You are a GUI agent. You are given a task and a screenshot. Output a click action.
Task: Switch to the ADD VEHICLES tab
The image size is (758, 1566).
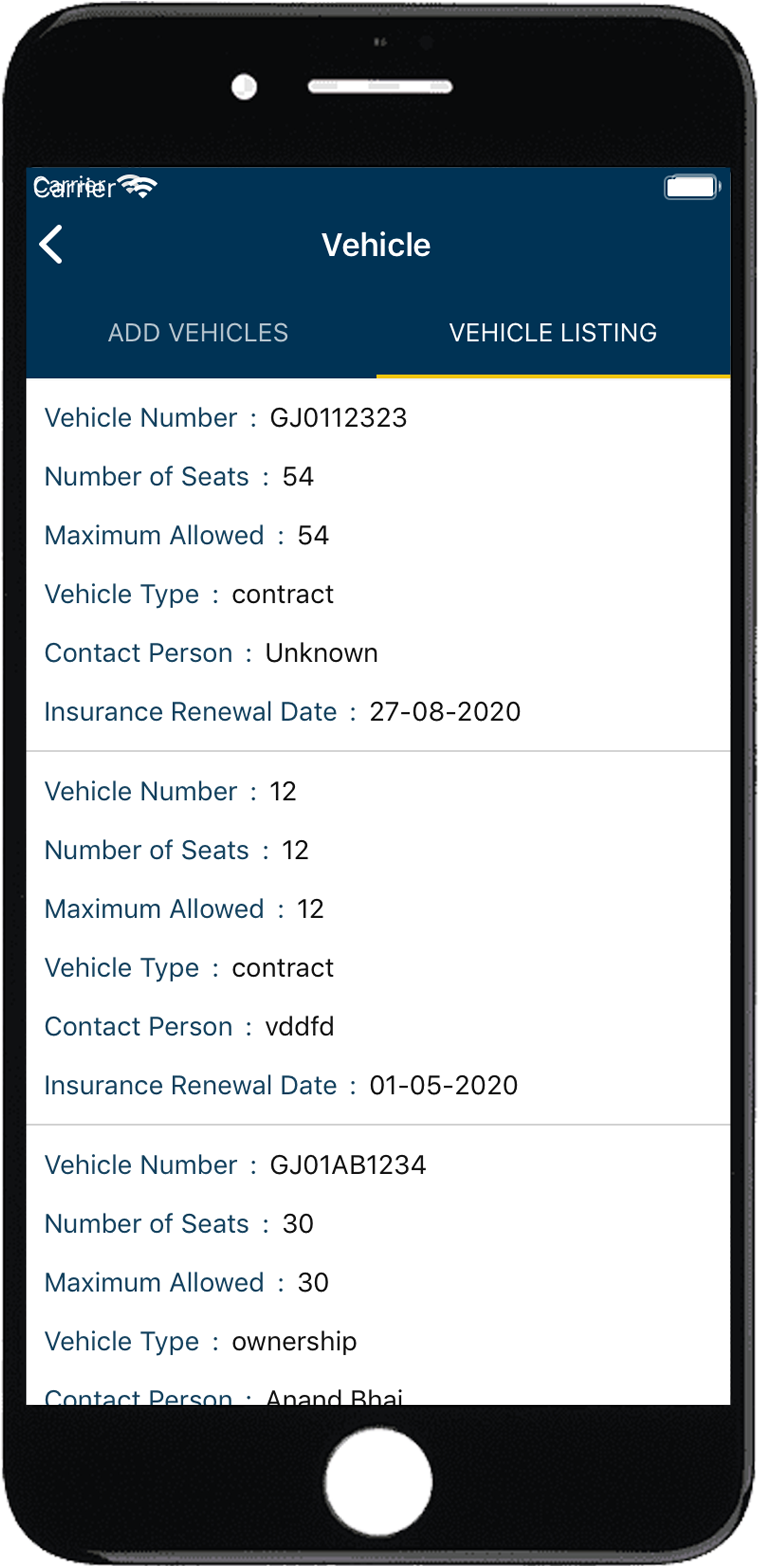pyautogui.click(x=198, y=333)
